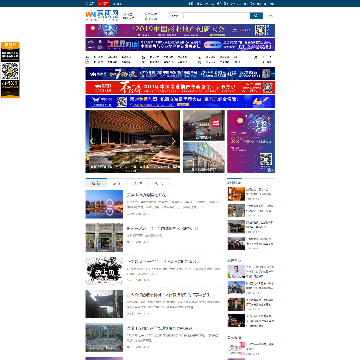Viewport: 360px width, 360px height.
Task: Open the search category dropdown beside search box
Action: [176, 16]
